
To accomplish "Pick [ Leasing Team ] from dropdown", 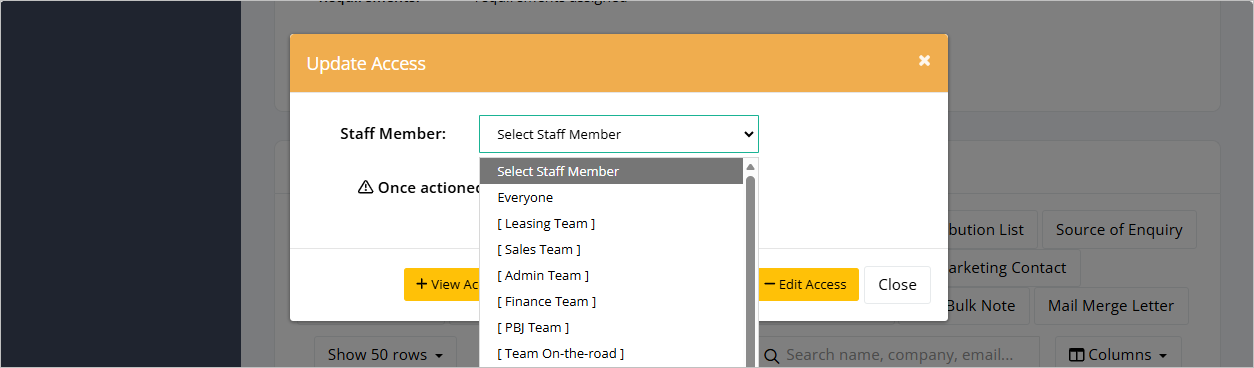I will pyautogui.click(x=611, y=223).
